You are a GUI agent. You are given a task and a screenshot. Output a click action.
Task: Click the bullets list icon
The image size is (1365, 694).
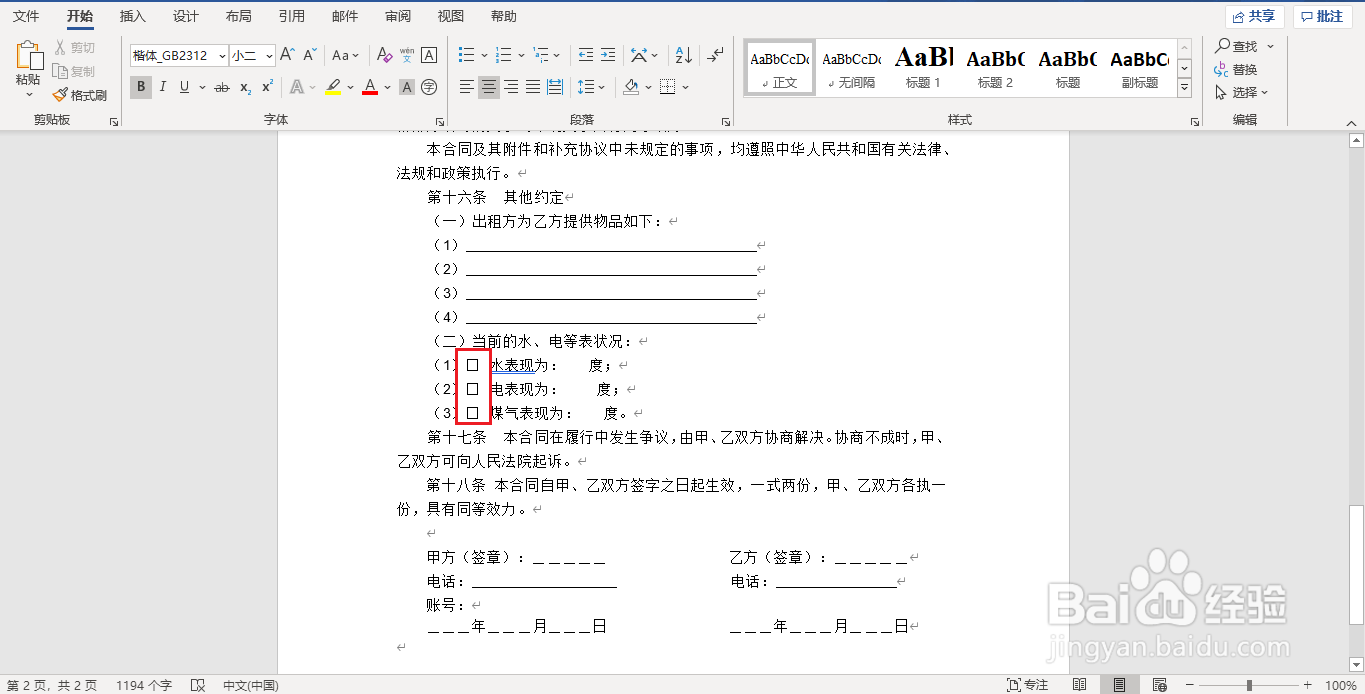466,55
